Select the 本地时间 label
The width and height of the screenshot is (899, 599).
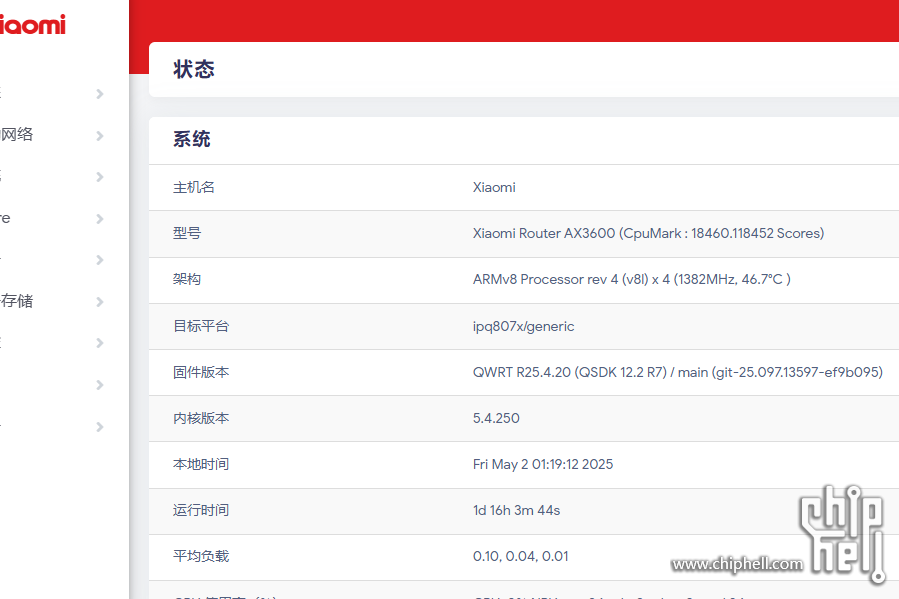click(x=201, y=464)
